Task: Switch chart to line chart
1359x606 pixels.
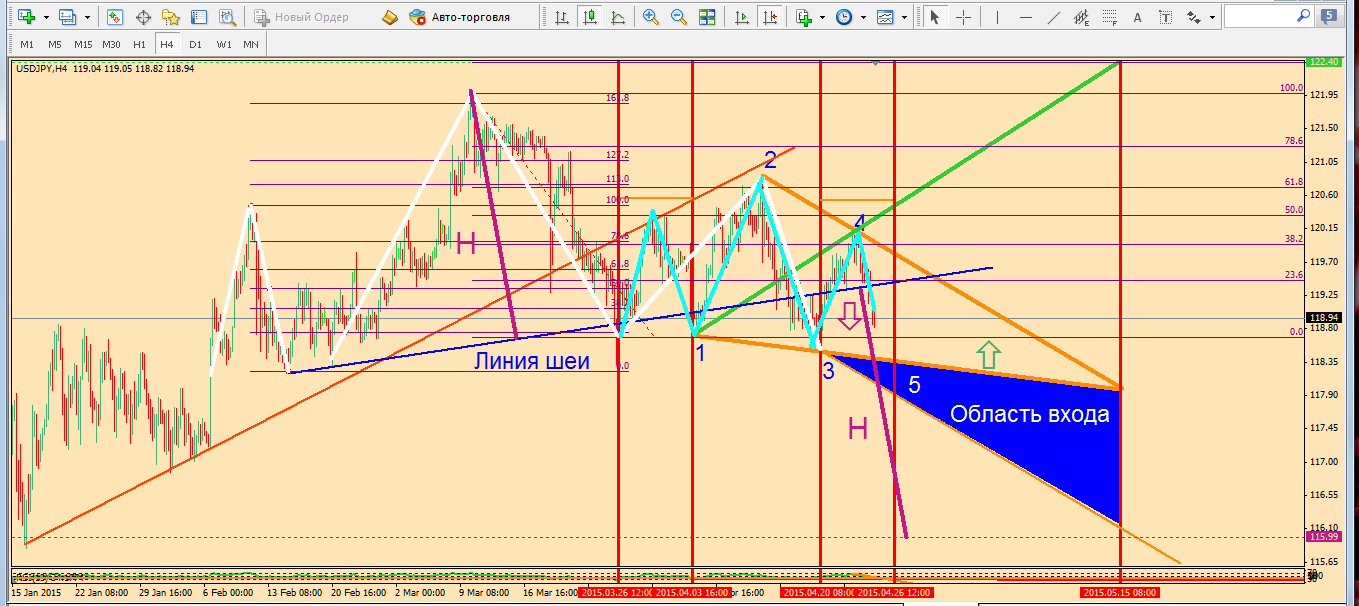Action: (x=619, y=17)
